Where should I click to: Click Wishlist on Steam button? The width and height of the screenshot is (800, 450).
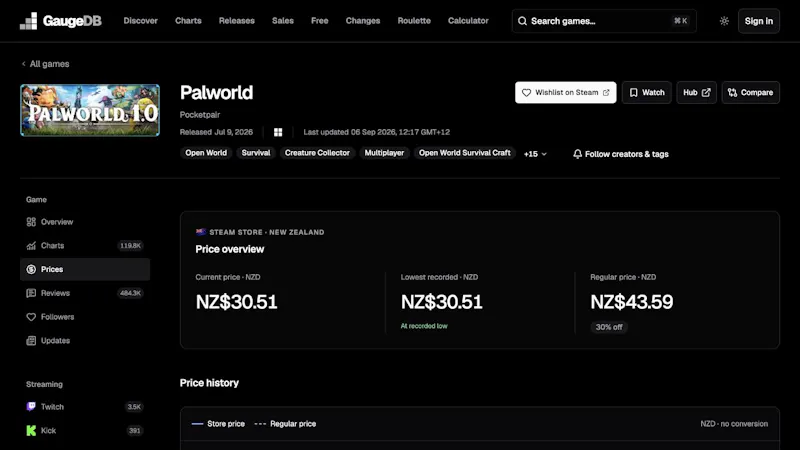[565, 92]
